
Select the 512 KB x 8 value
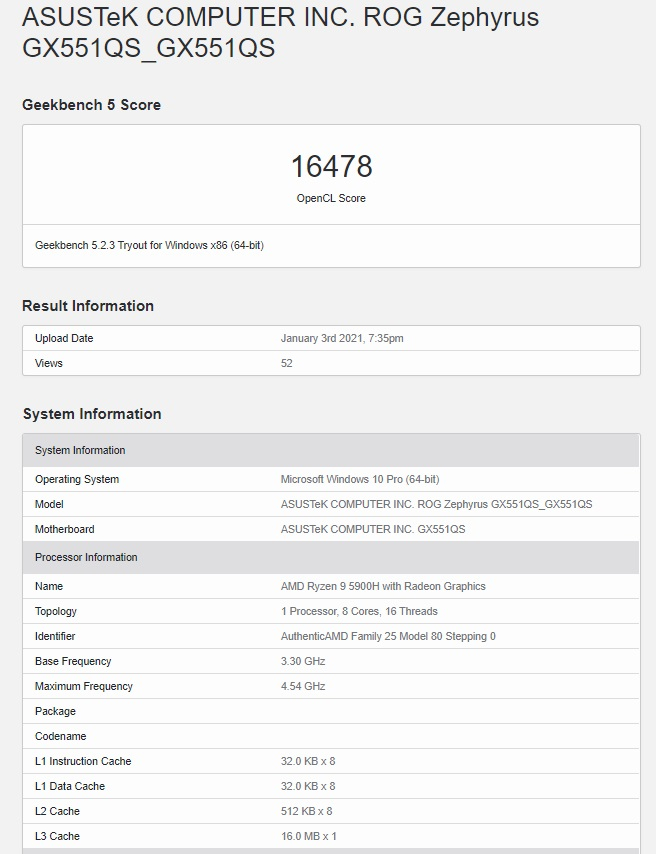(306, 812)
